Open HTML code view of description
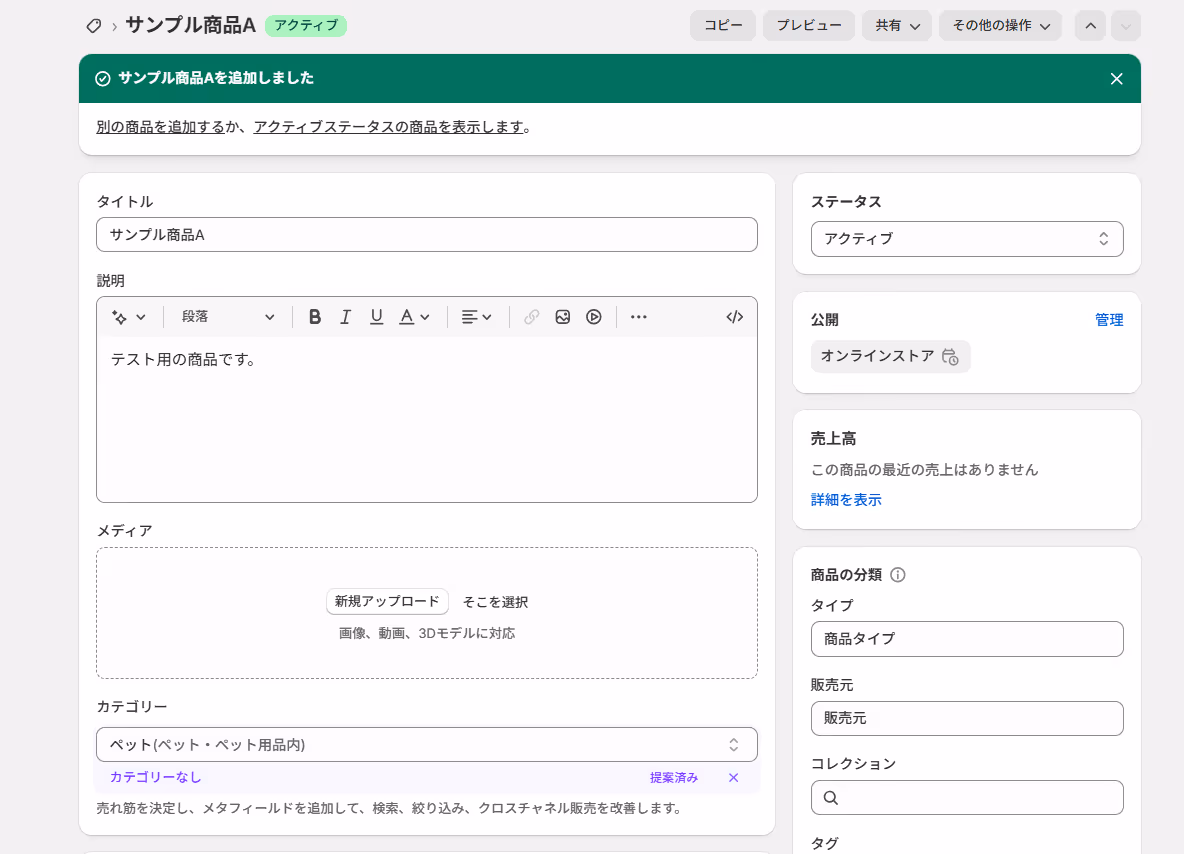This screenshot has width=1184, height=854. click(735, 317)
